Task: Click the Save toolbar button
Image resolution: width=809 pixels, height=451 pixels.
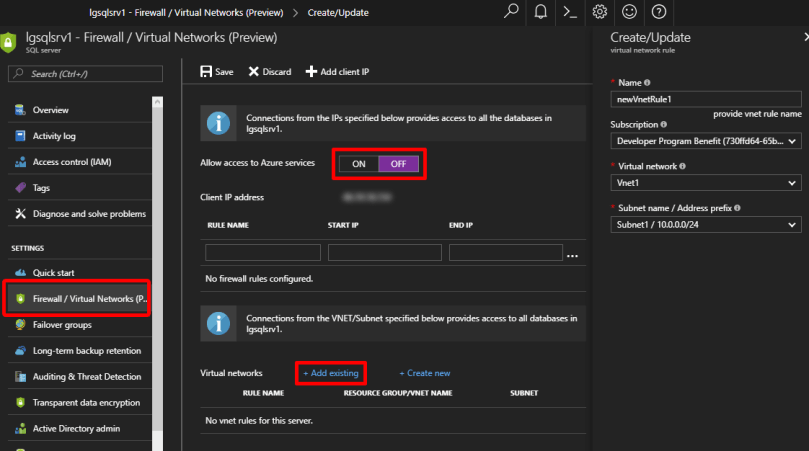Action: tap(217, 72)
